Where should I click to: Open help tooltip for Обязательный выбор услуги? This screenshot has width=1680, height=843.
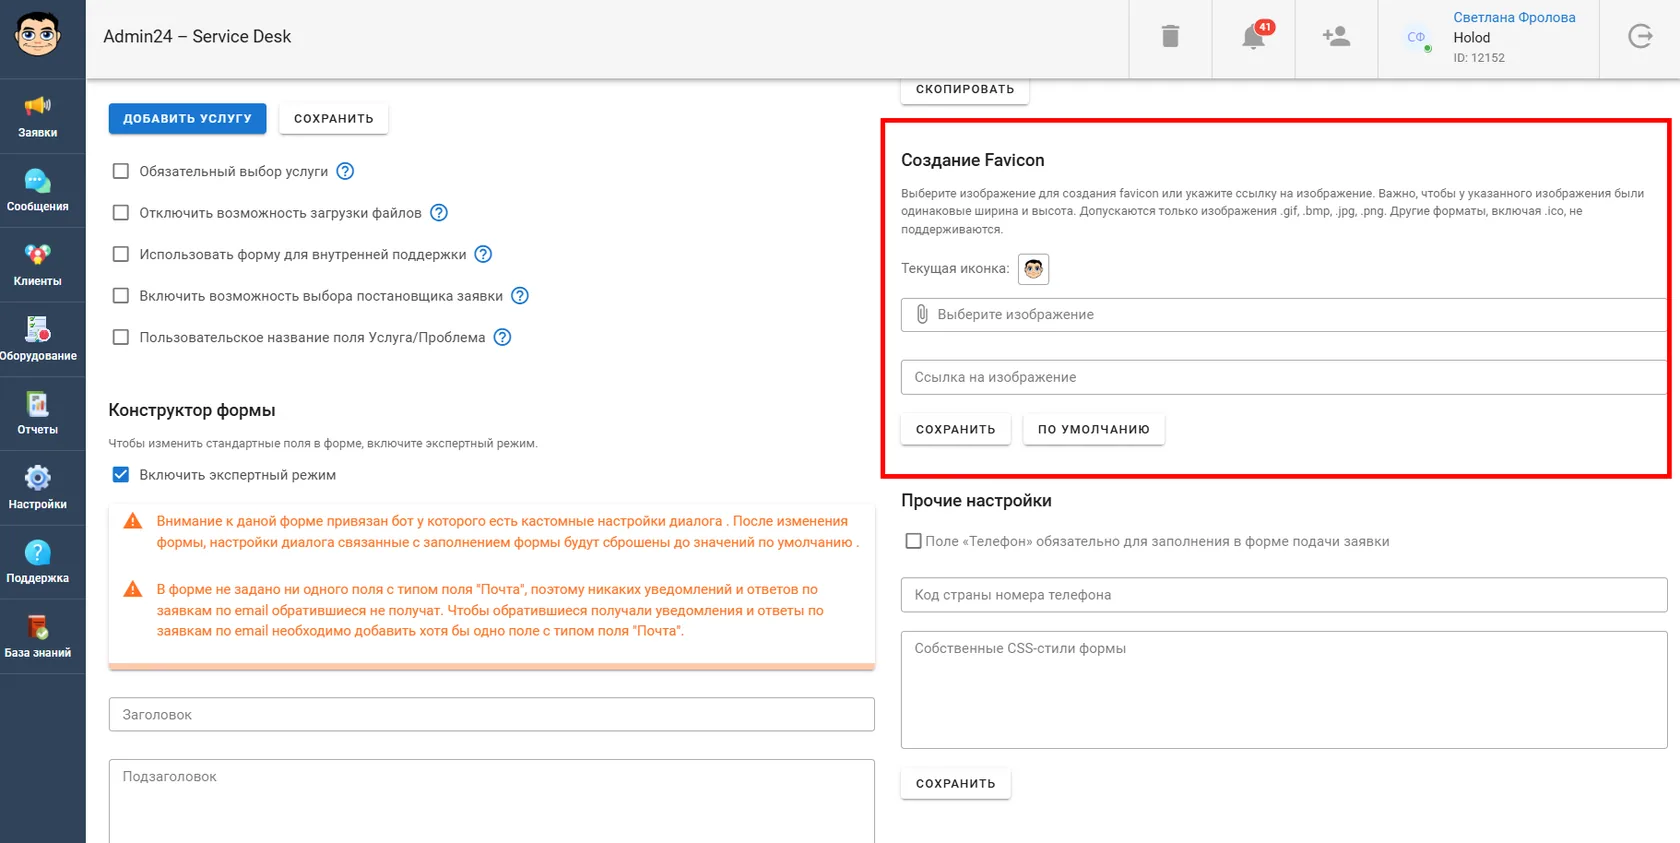pos(345,171)
